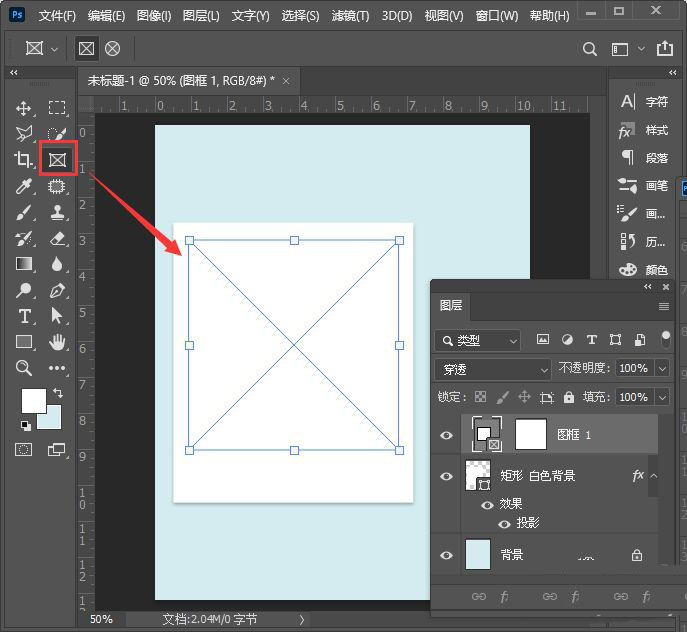Screen dimensions: 687x632
Task: Select the Hand tool
Action: click(x=58, y=342)
